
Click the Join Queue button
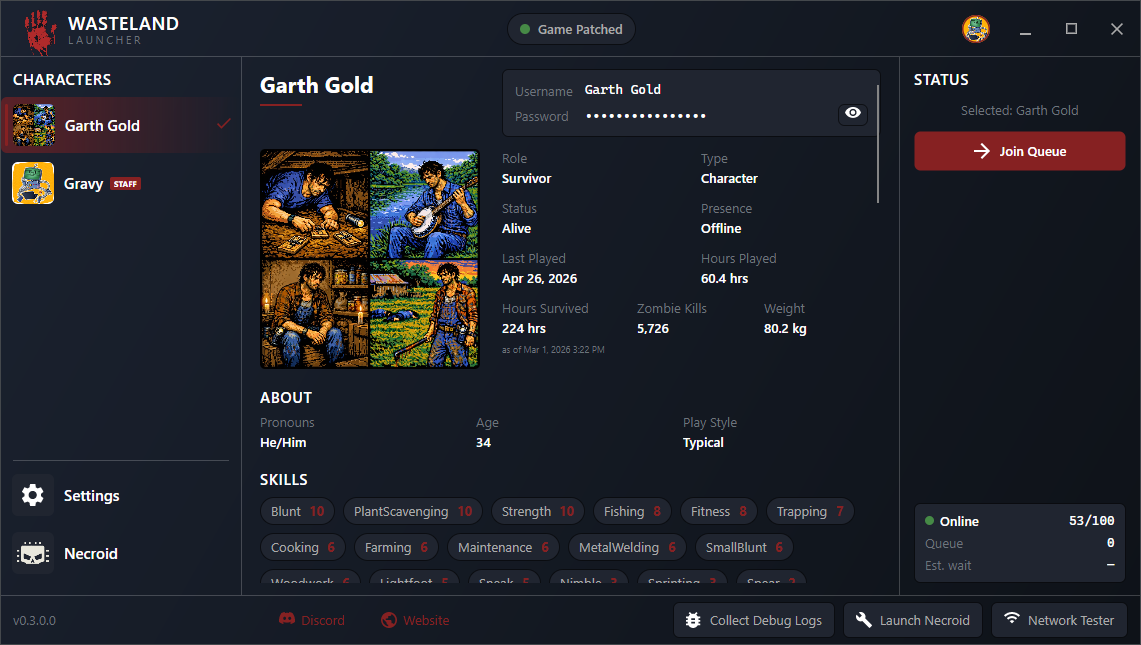point(1019,151)
